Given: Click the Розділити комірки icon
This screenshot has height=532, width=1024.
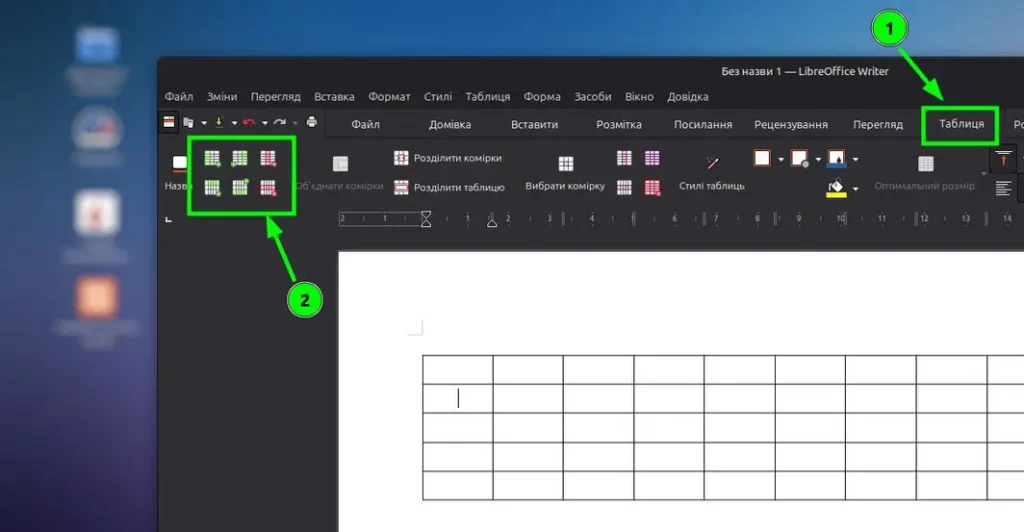Looking at the screenshot, I should click(x=401, y=158).
